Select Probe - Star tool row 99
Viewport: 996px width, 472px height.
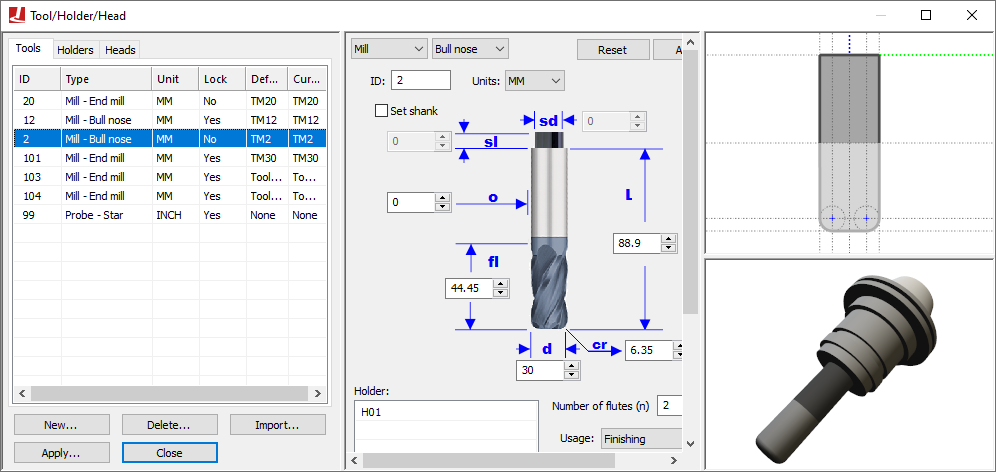(170, 215)
